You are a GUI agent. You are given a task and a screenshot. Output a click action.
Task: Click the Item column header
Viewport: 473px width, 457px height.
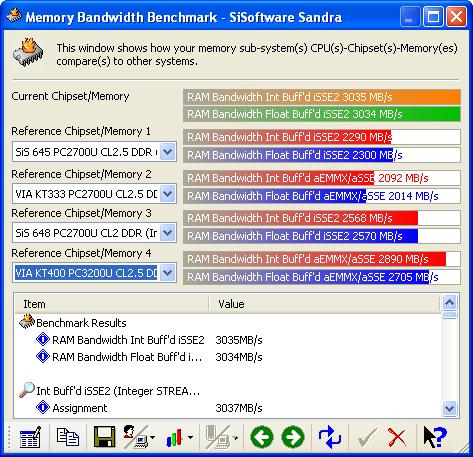(112, 304)
